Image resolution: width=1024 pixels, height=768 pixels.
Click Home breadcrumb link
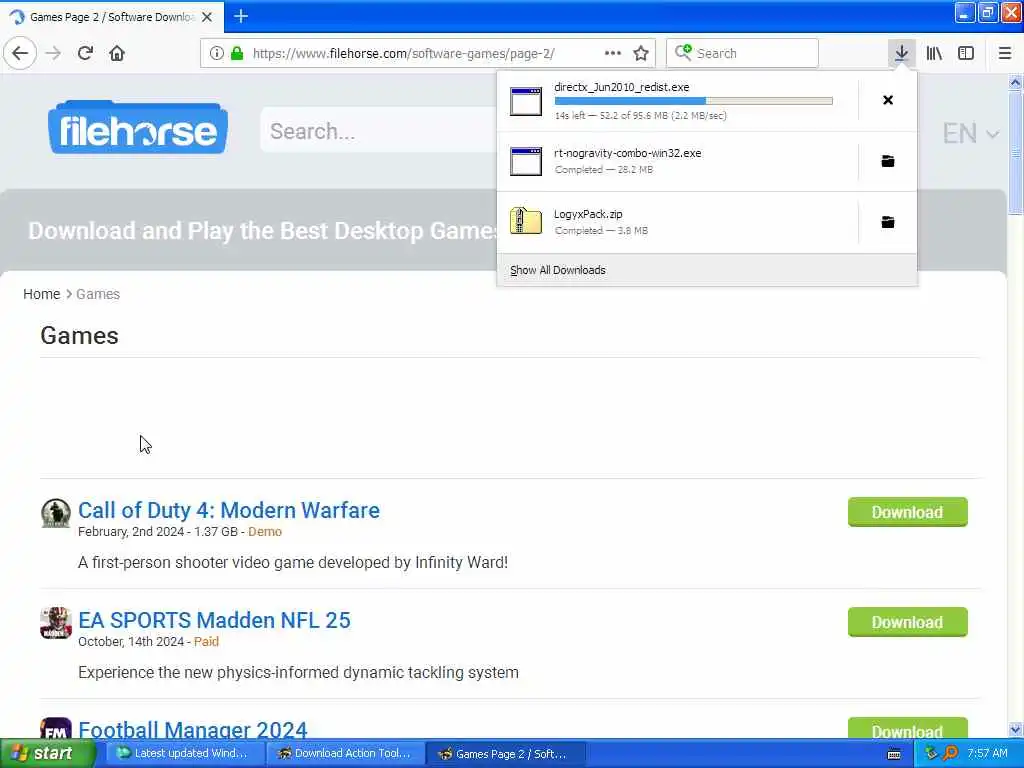pyautogui.click(x=41, y=294)
